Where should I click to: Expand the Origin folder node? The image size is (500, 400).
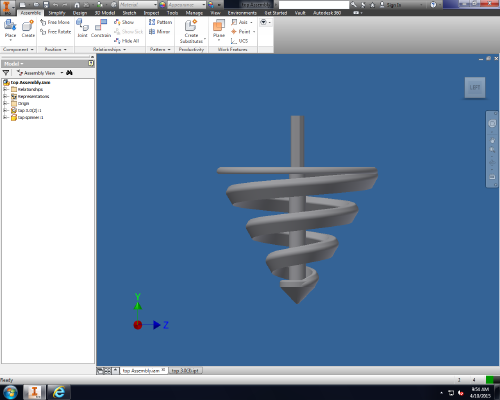tap(5, 103)
